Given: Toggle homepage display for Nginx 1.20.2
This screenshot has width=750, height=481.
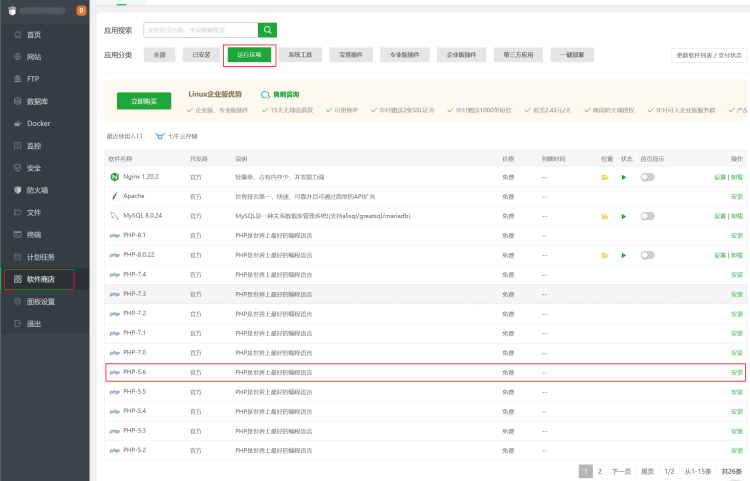Looking at the screenshot, I should coord(648,177).
